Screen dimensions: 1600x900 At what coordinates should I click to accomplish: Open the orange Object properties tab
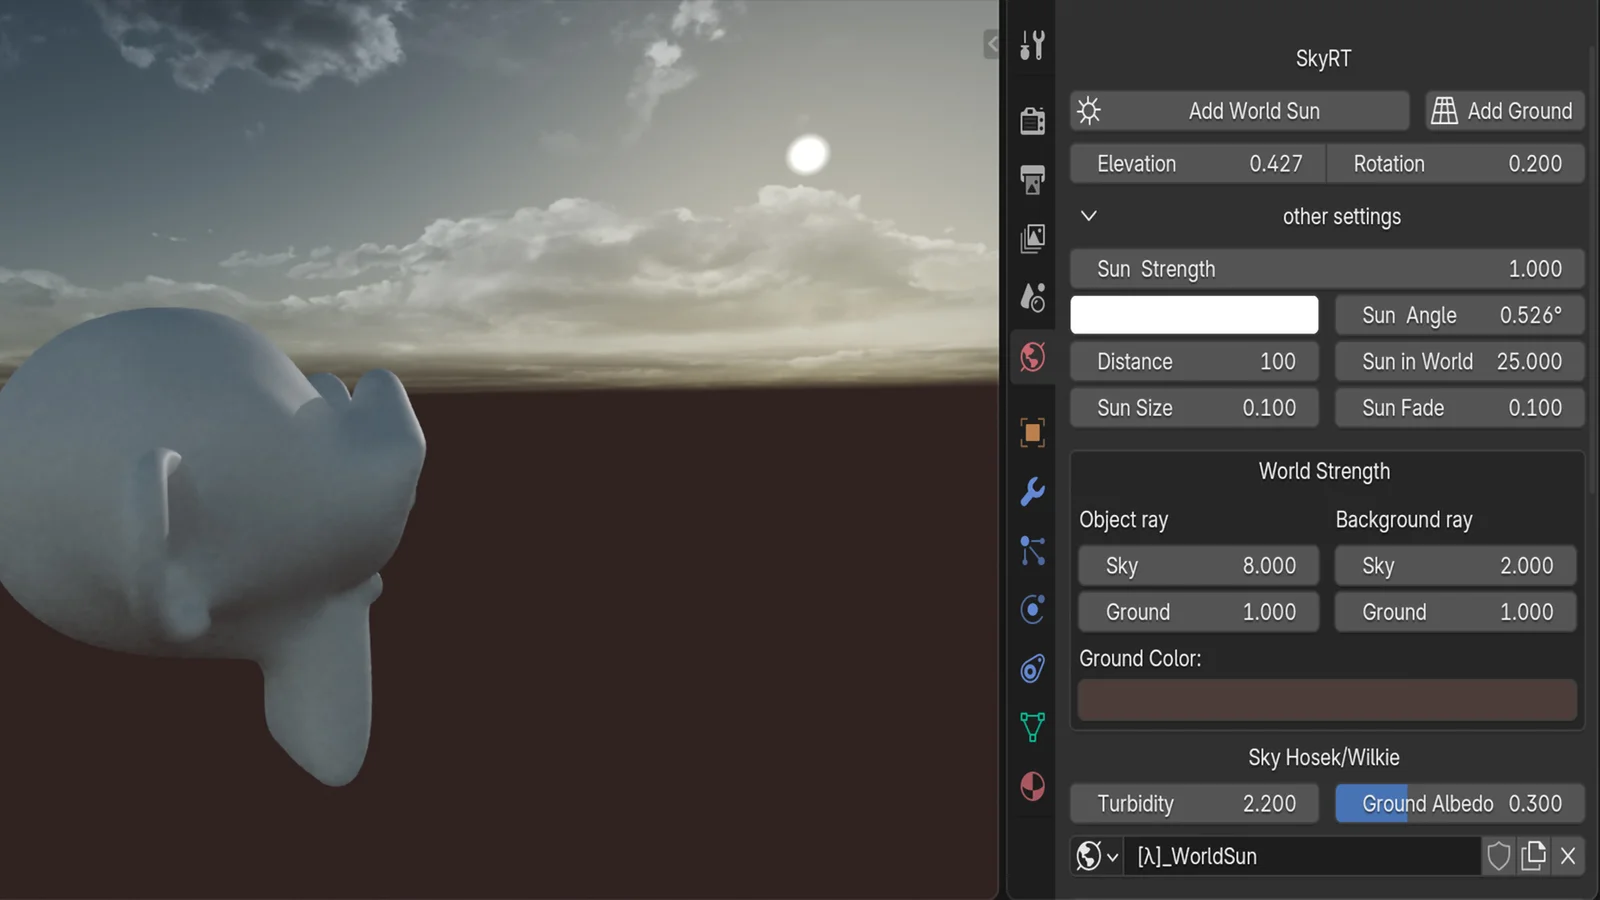click(x=1032, y=430)
